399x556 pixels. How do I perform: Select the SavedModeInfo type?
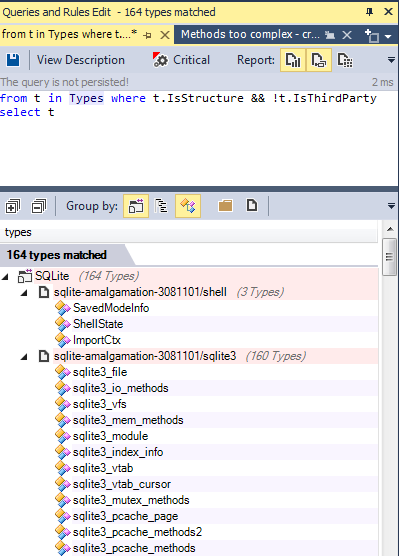pyautogui.click(x=111, y=308)
